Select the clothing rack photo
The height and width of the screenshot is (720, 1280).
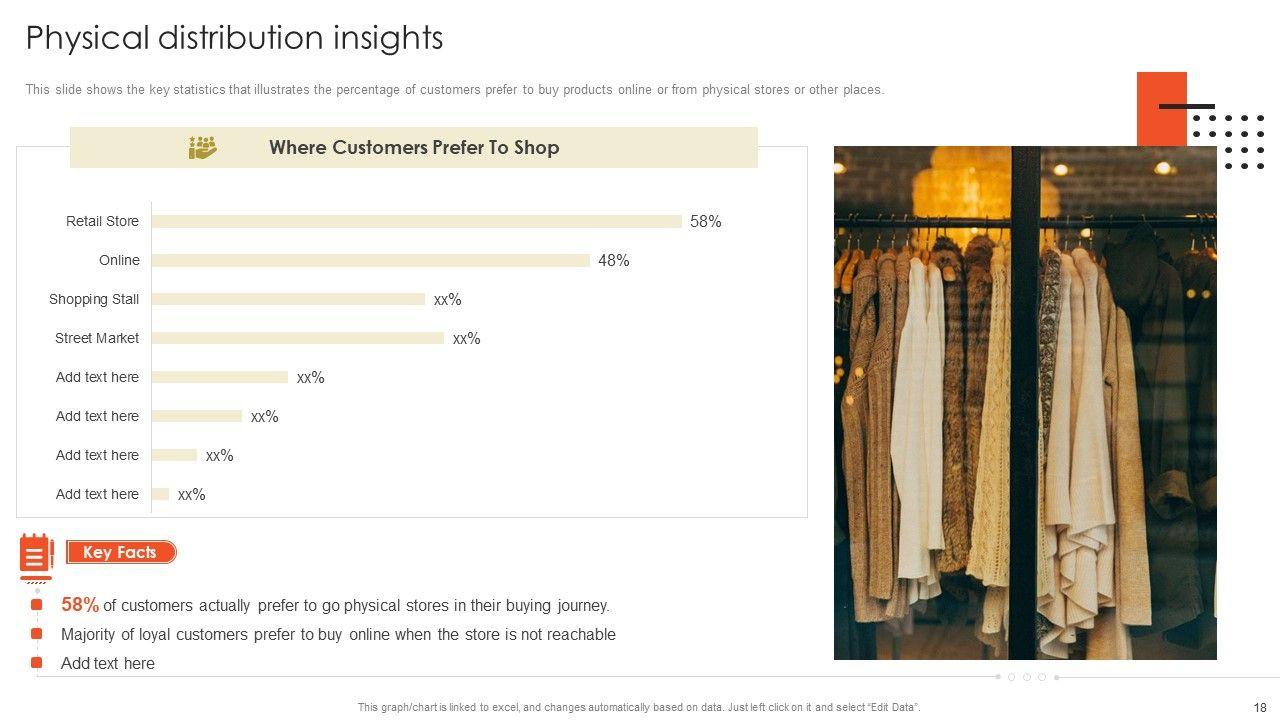[x=1025, y=402]
